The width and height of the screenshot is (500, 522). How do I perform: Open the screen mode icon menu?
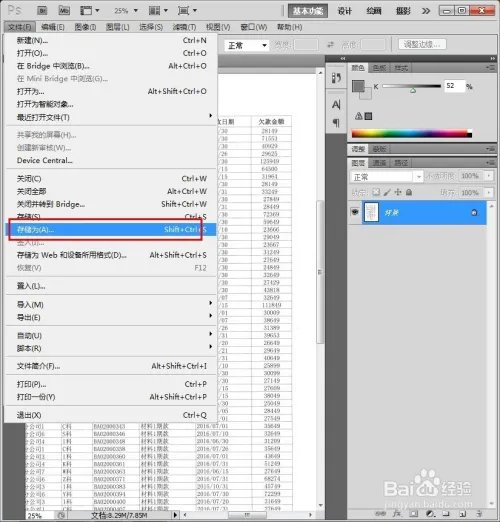click(x=187, y=11)
